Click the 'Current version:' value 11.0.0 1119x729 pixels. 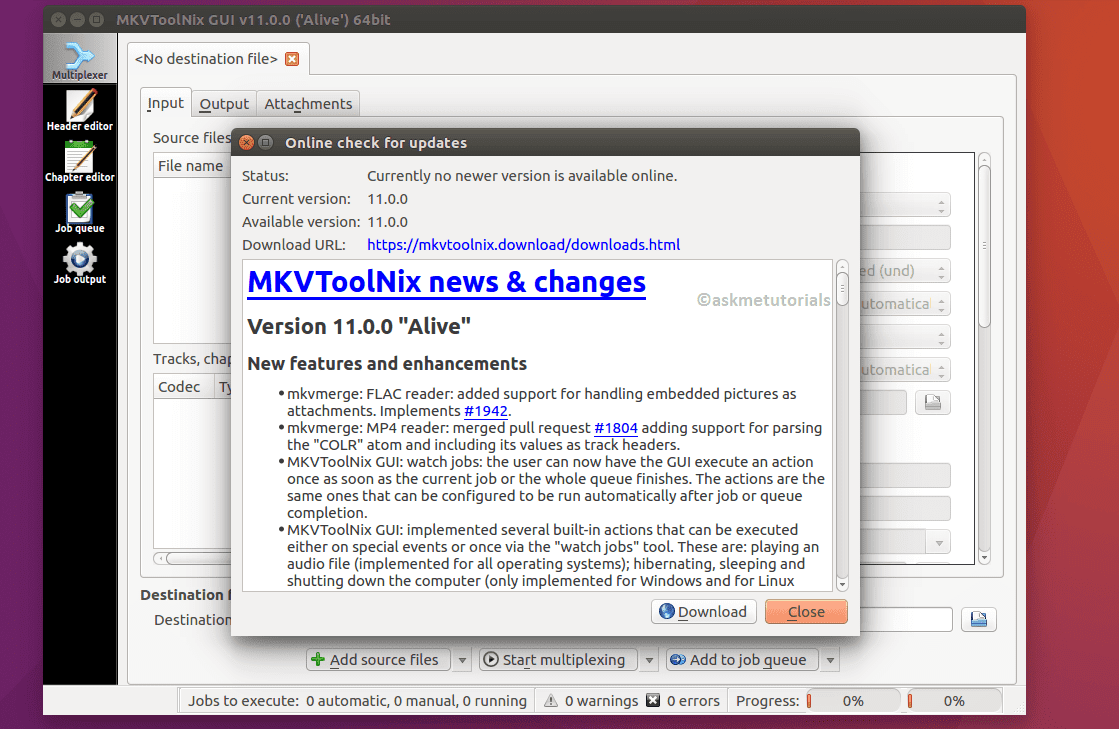coord(388,199)
